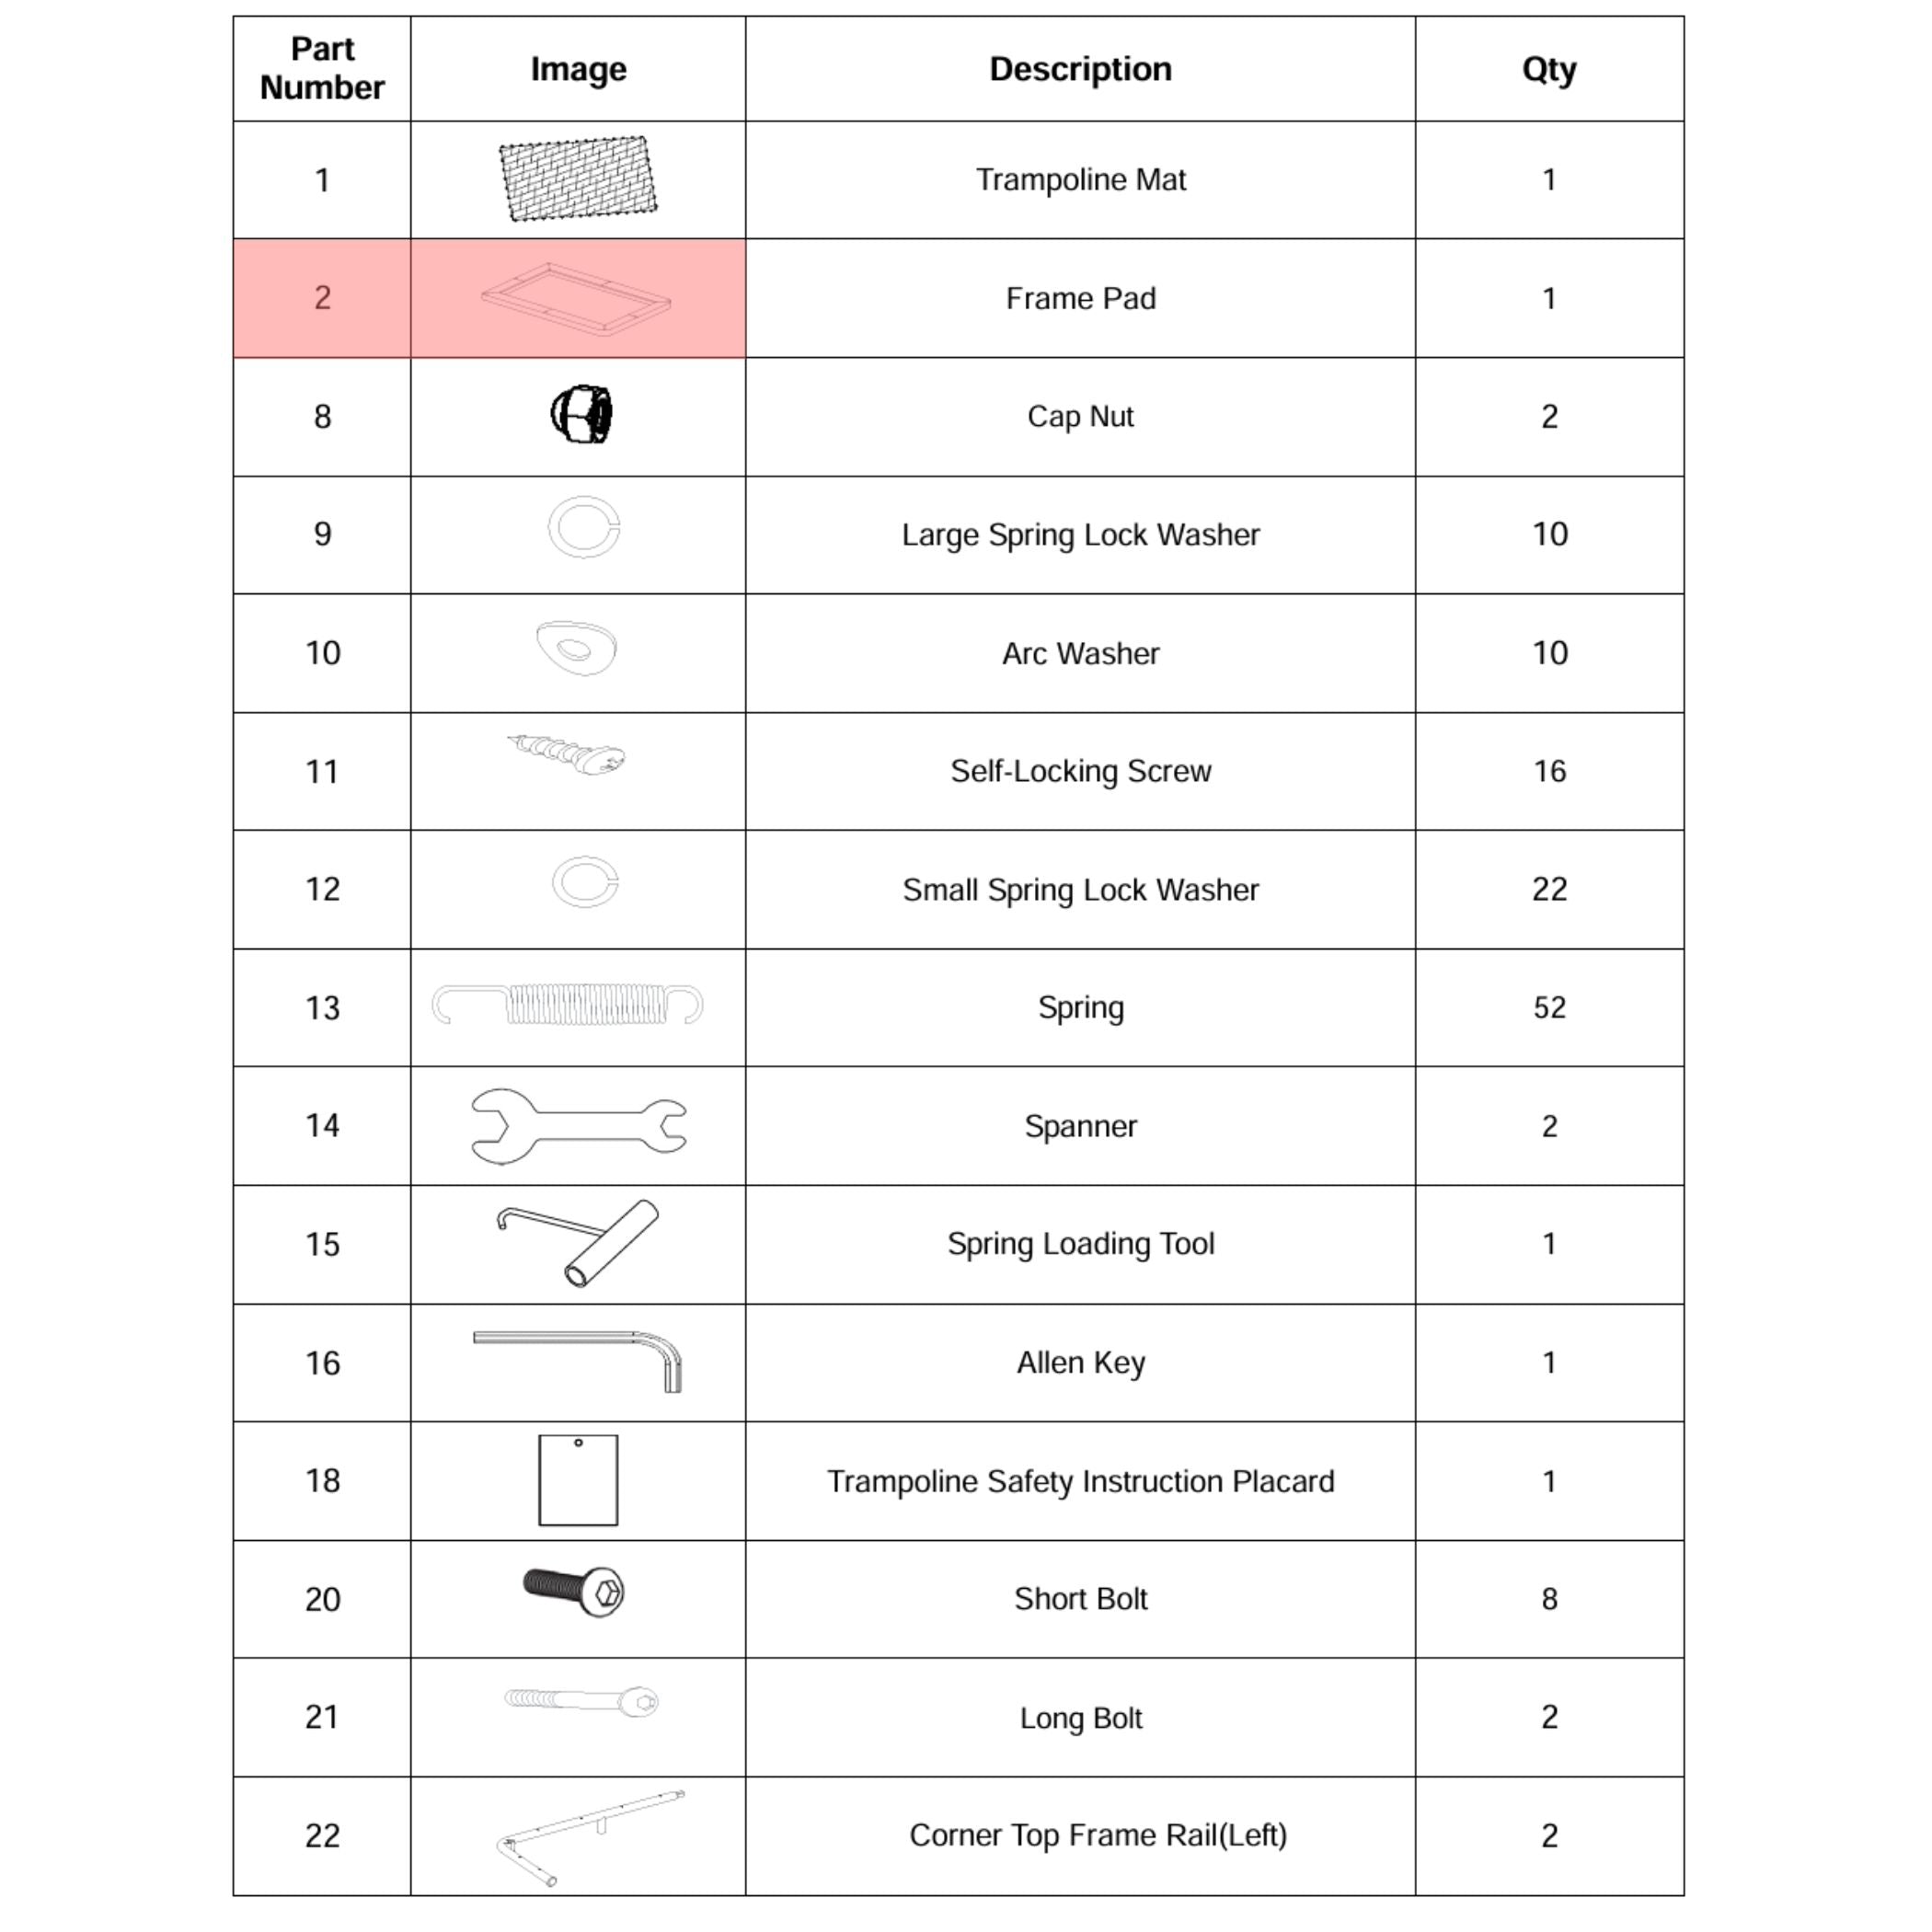Screen dimensions: 1932x1932
Task: Click the Long Bolt illustration
Action: pos(581,1700)
